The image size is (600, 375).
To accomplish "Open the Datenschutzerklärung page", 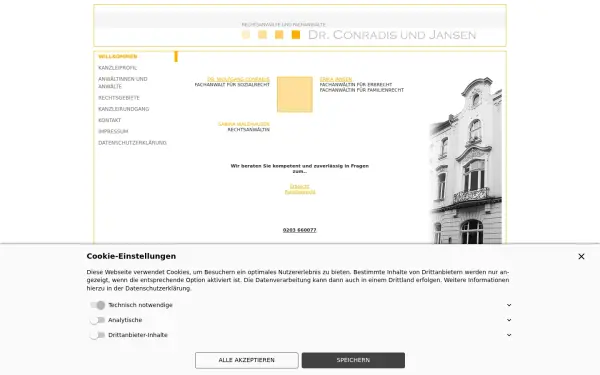I will (x=132, y=143).
